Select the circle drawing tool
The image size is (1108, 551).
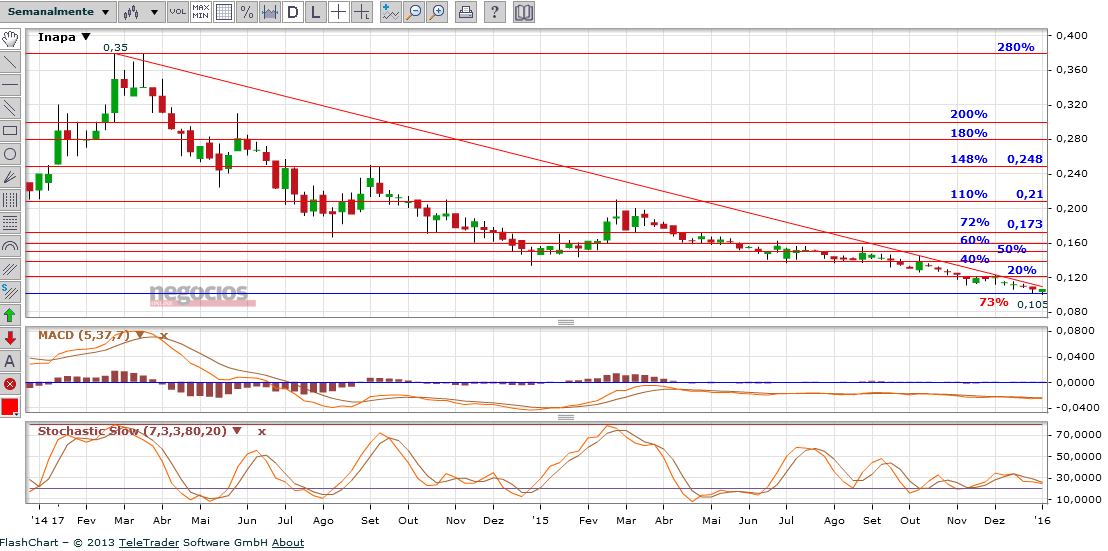click(x=10, y=154)
